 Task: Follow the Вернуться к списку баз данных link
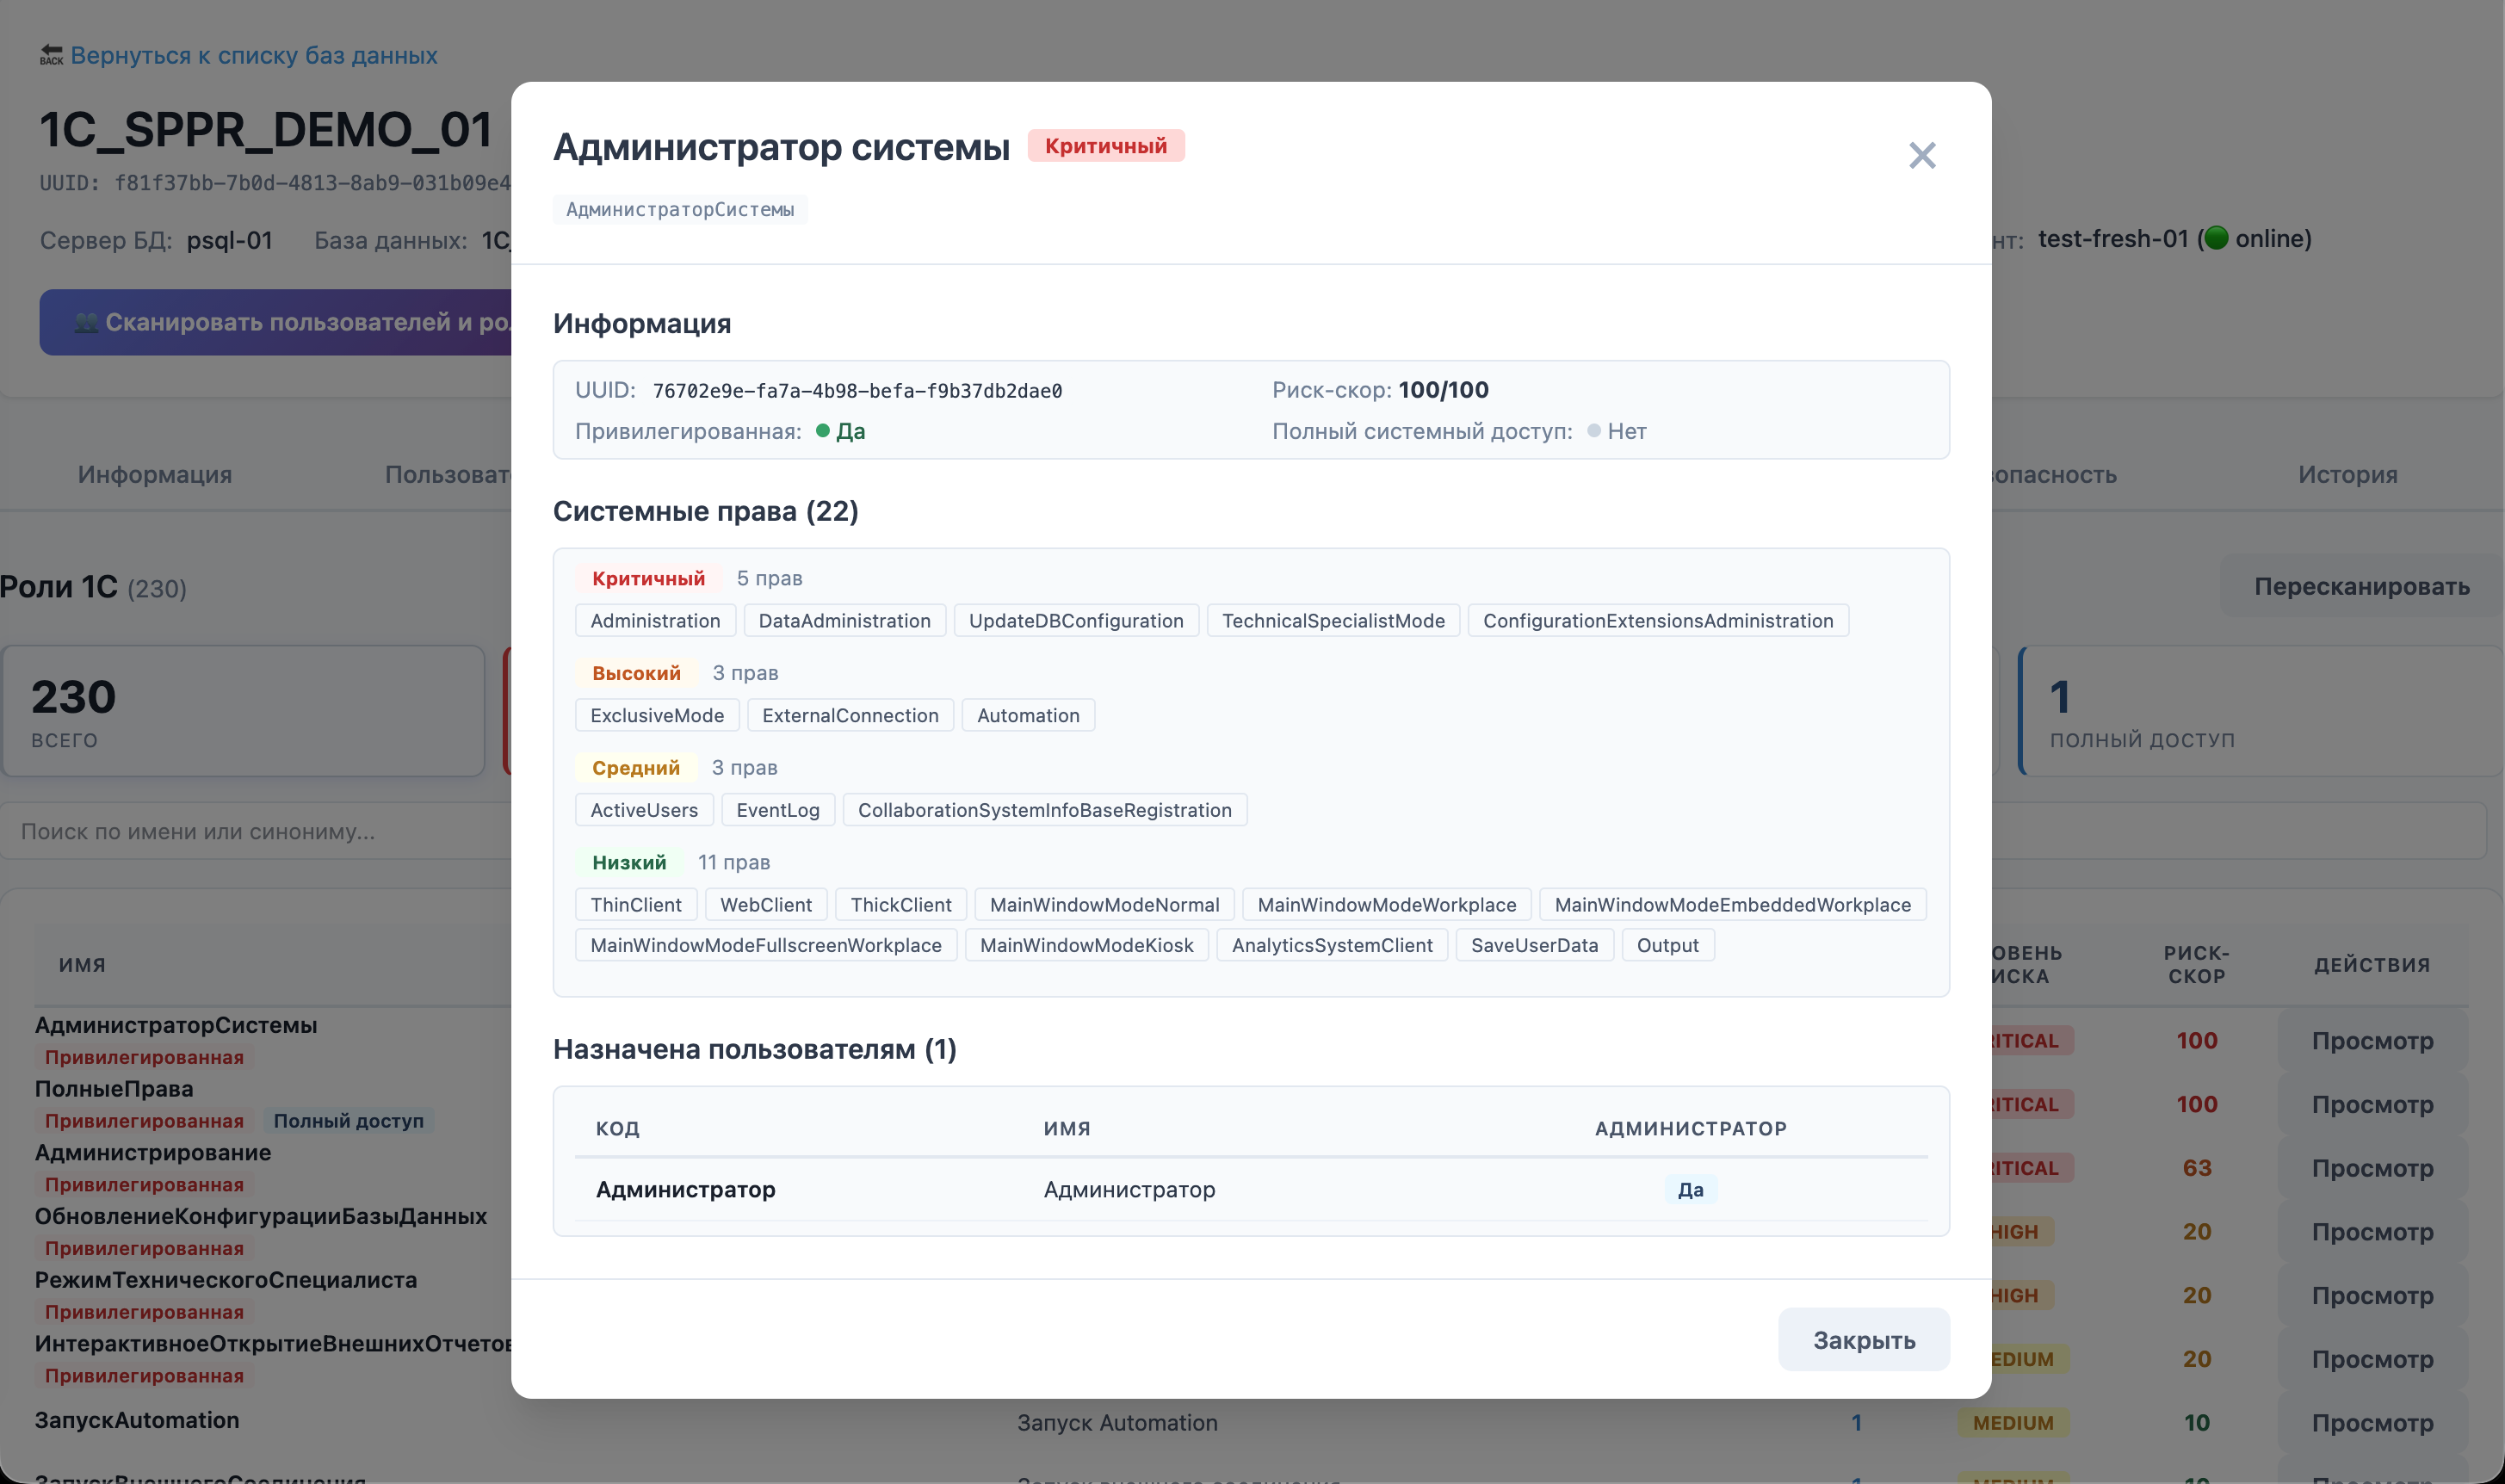pyautogui.click(x=253, y=56)
